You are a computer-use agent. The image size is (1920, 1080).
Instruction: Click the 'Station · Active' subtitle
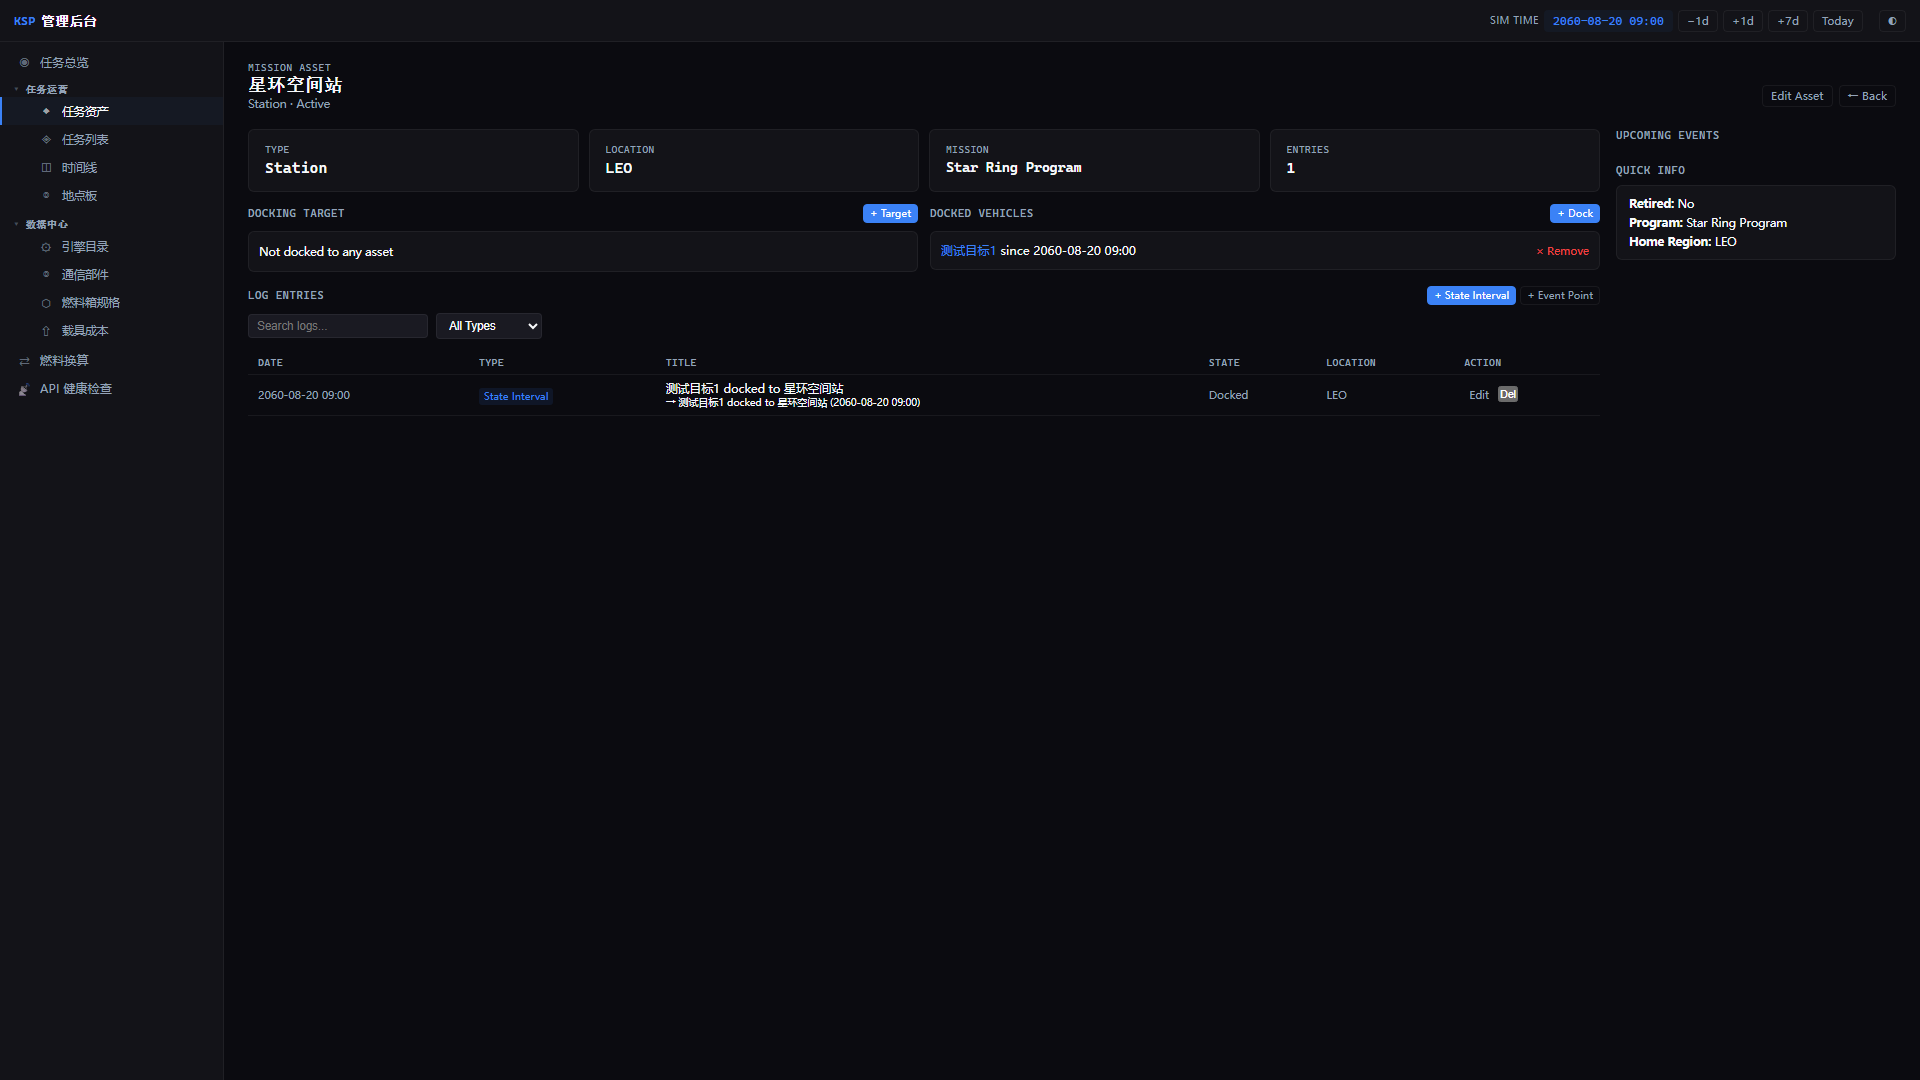pyautogui.click(x=289, y=104)
